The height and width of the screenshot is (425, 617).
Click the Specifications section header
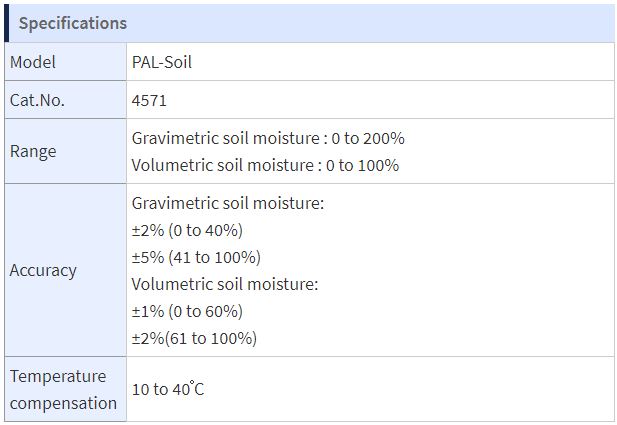[309, 23]
